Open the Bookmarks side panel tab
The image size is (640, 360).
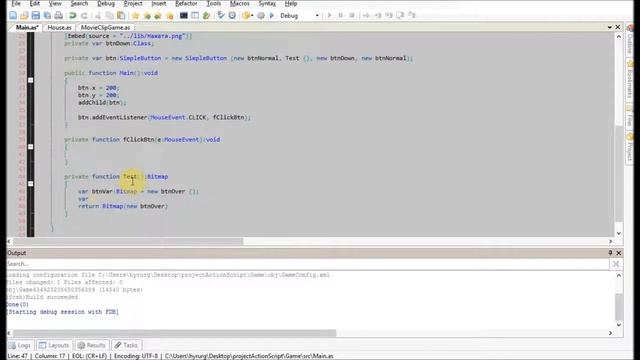tap(630, 80)
